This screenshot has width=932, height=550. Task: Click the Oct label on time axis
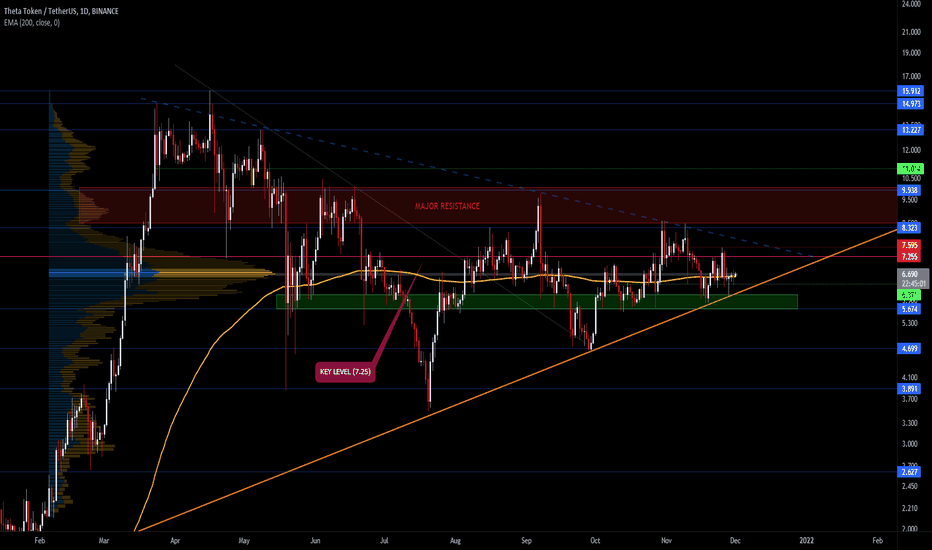[x=595, y=541]
